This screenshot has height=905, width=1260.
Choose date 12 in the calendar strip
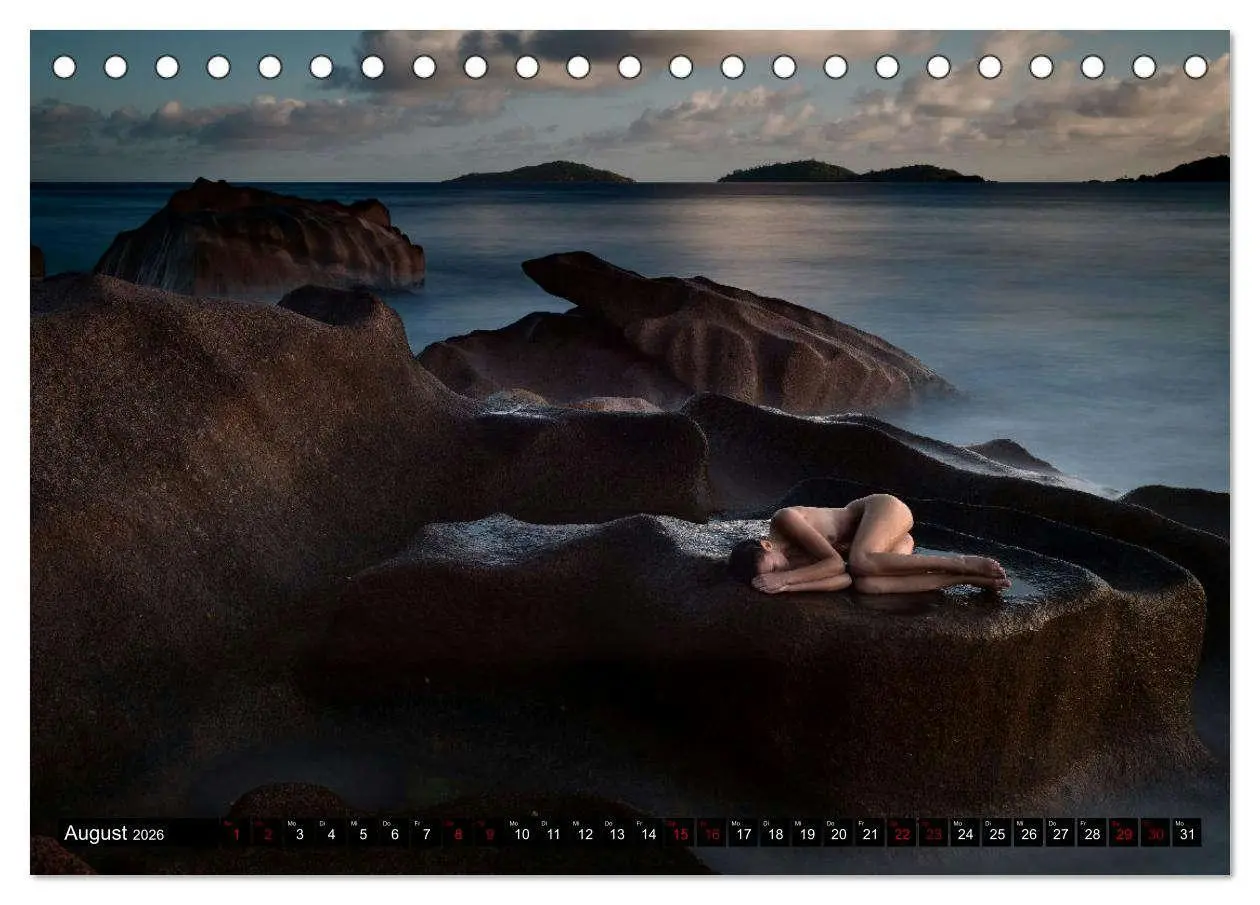pyautogui.click(x=585, y=832)
